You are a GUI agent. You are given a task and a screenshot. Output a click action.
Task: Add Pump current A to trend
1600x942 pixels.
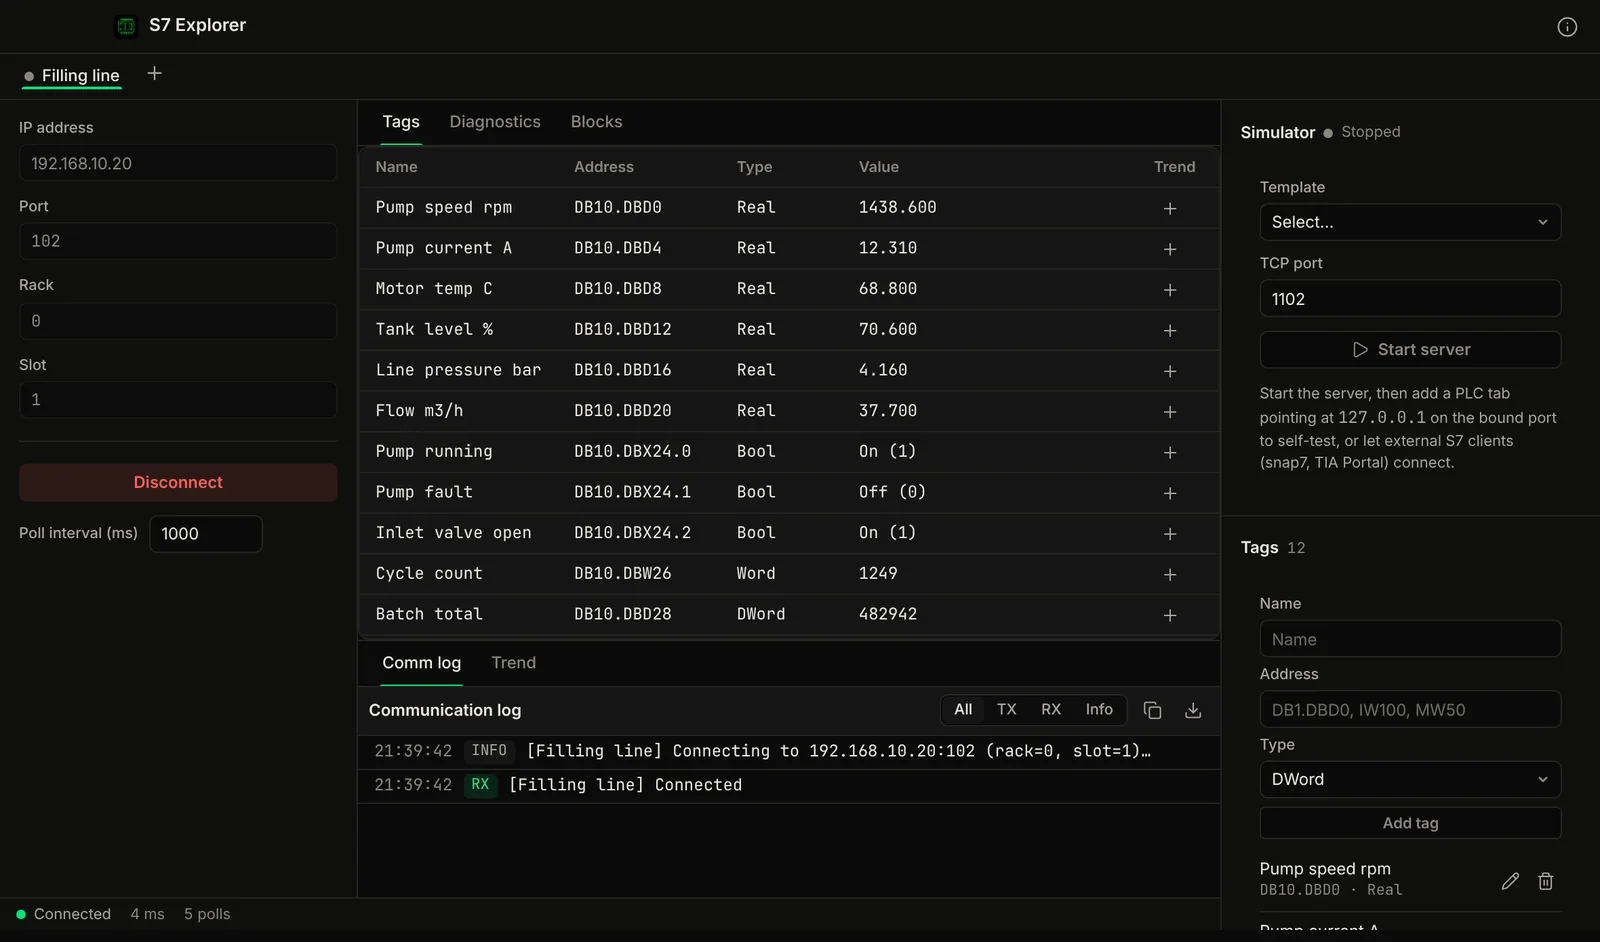coord(1170,249)
